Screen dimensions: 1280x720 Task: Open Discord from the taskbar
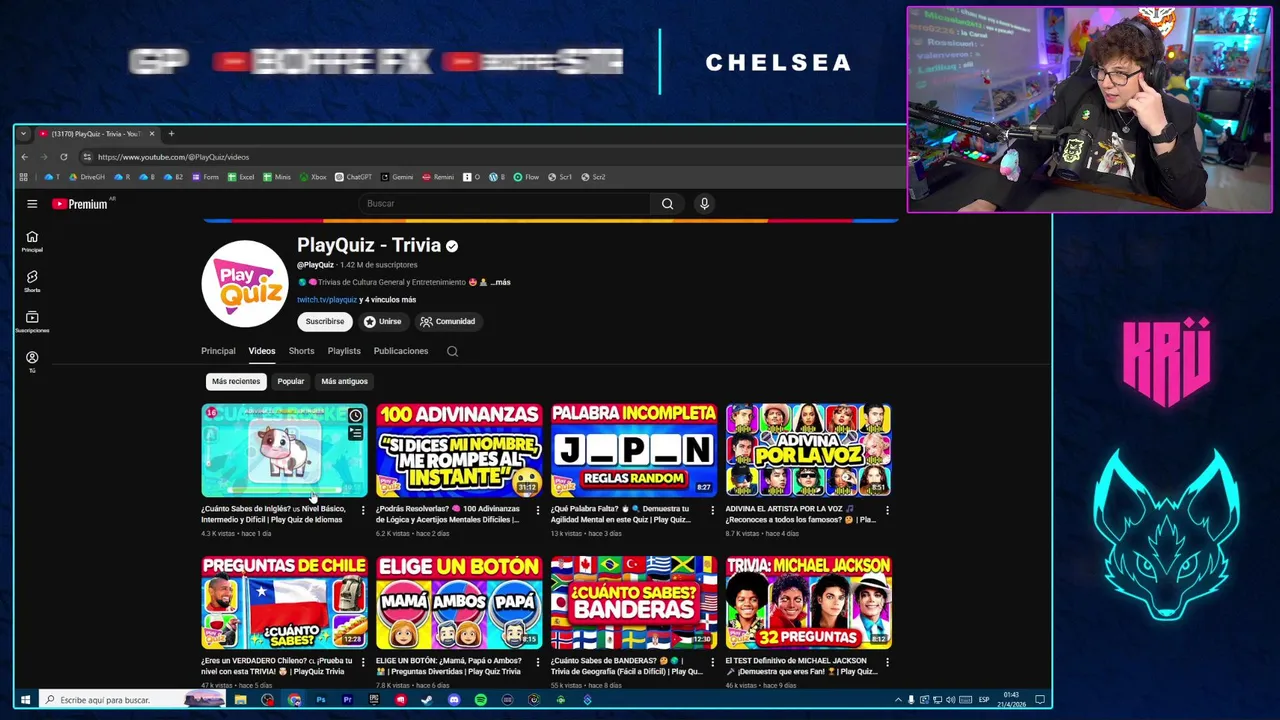pyautogui.click(x=454, y=700)
